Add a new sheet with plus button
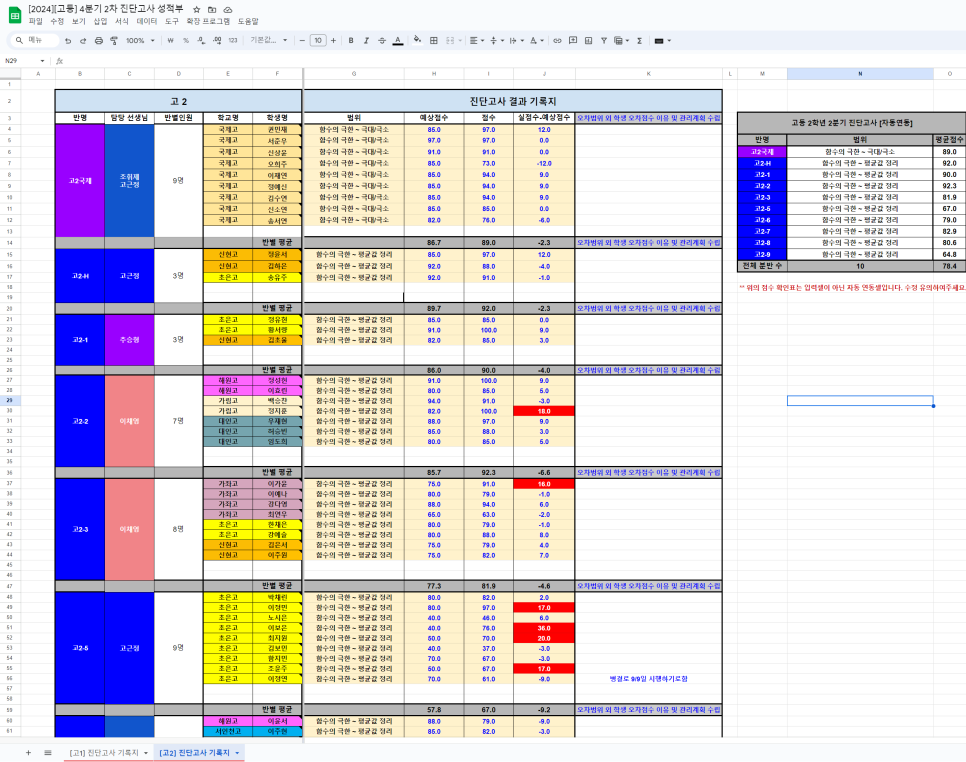This screenshot has width=966, height=762. point(28,753)
